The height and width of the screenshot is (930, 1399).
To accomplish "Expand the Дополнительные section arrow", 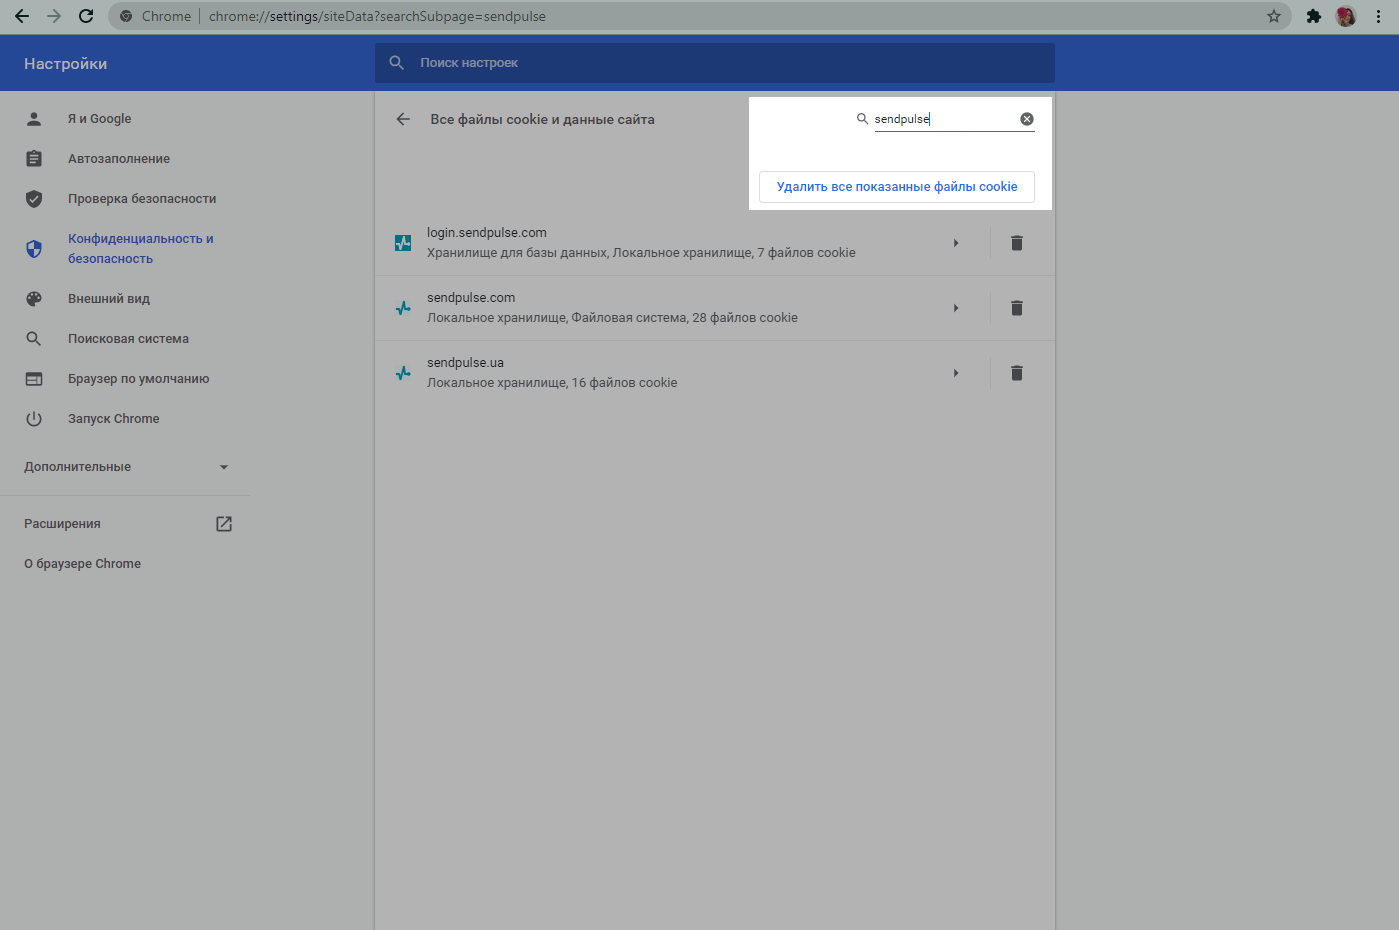I will coord(224,467).
